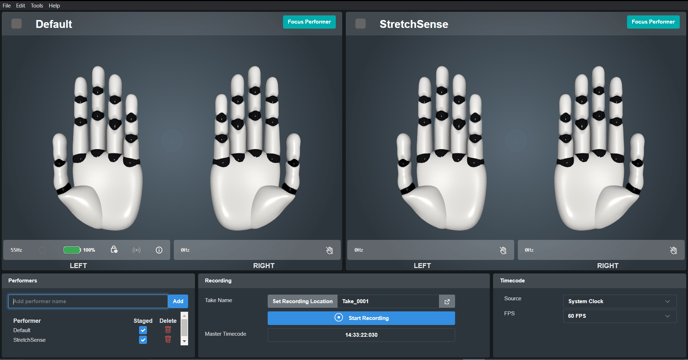Open the Tools menu
This screenshot has width=688, height=360.
click(x=37, y=6)
